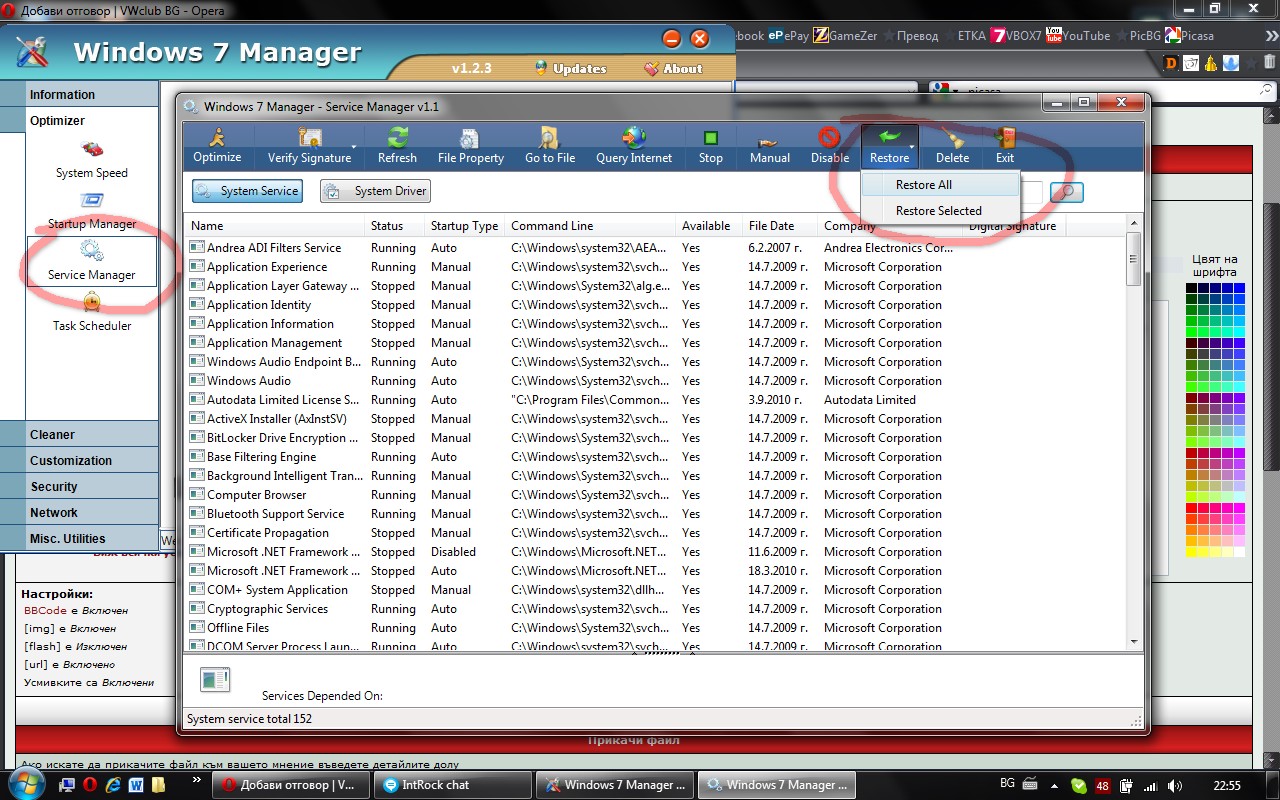Sort by Startup Type column

465,226
